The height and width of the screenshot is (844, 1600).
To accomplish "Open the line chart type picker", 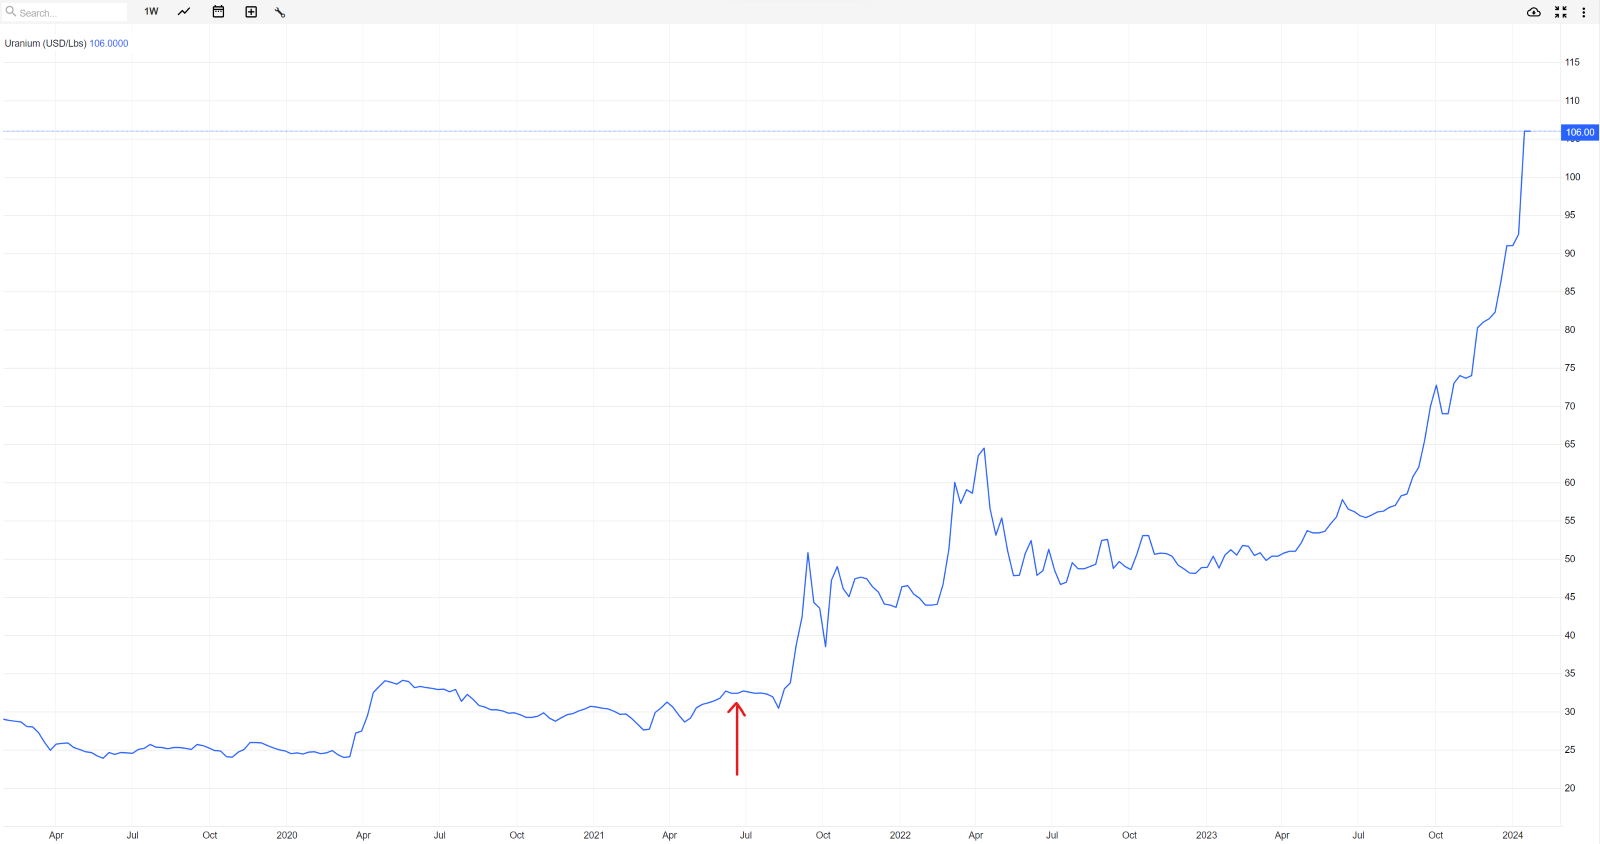I will 184,12.
